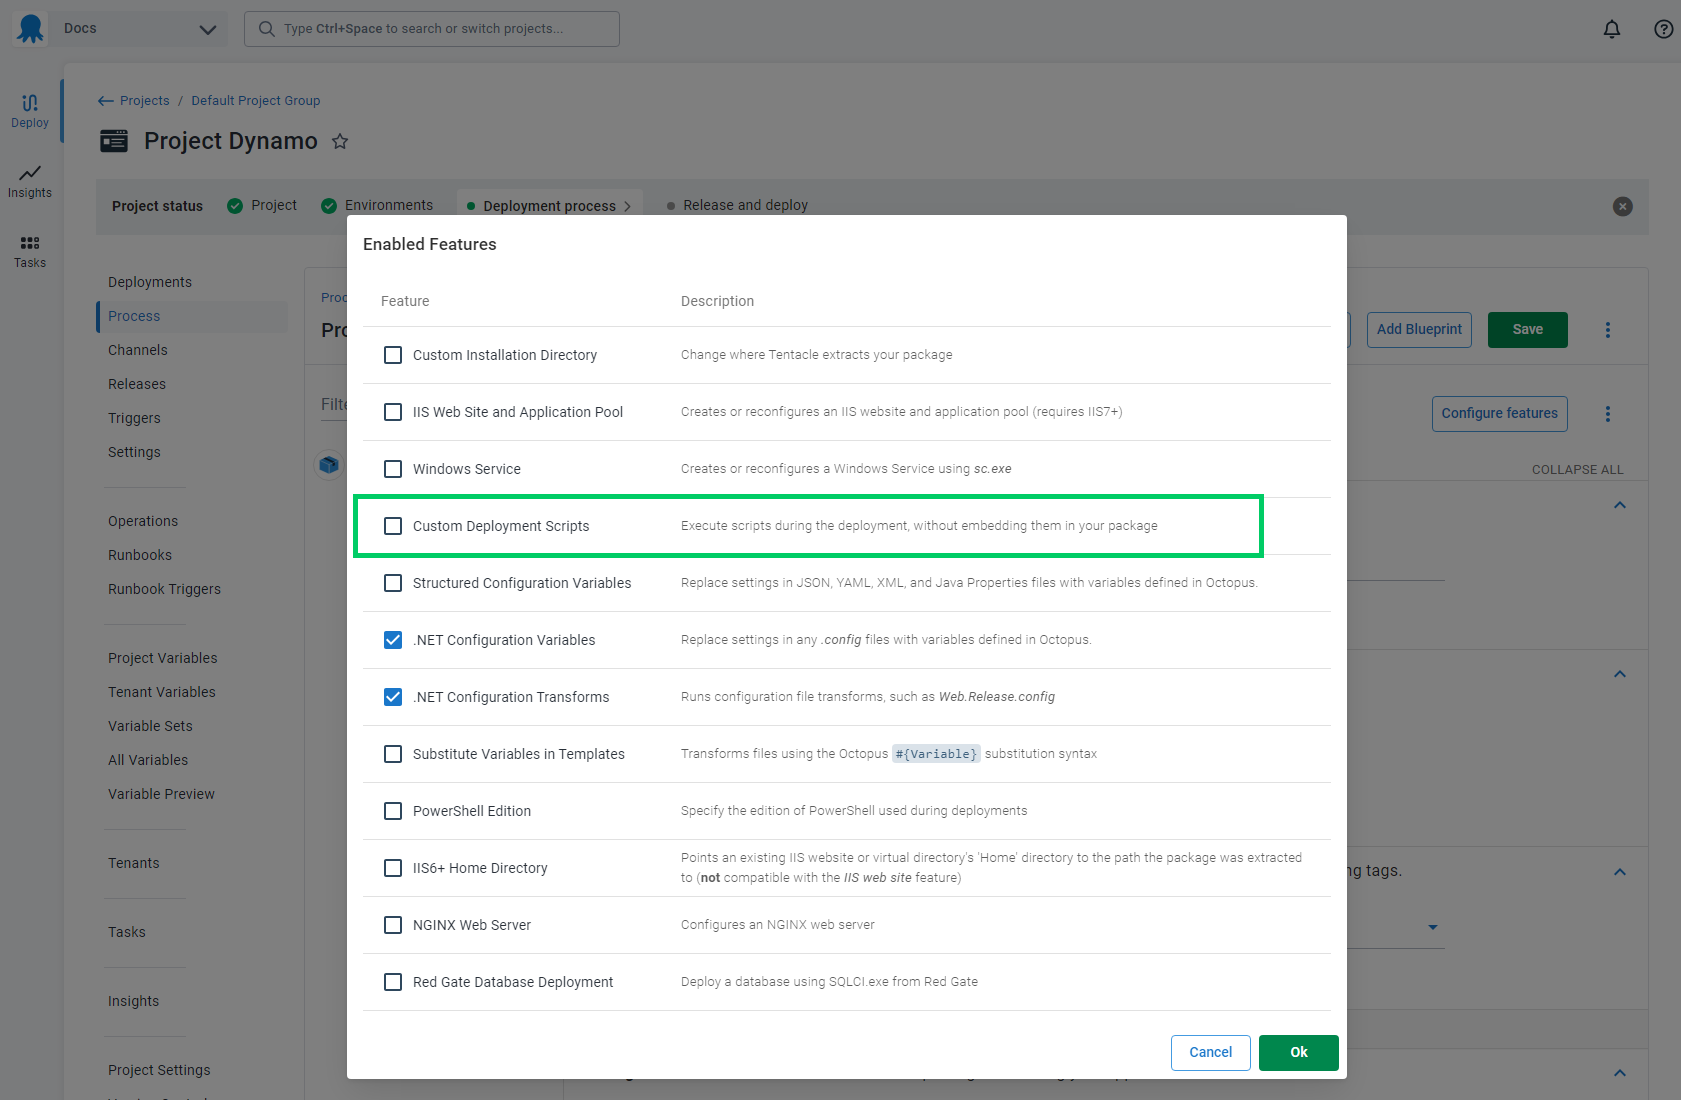Open Tenant Variables page

point(162,692)
